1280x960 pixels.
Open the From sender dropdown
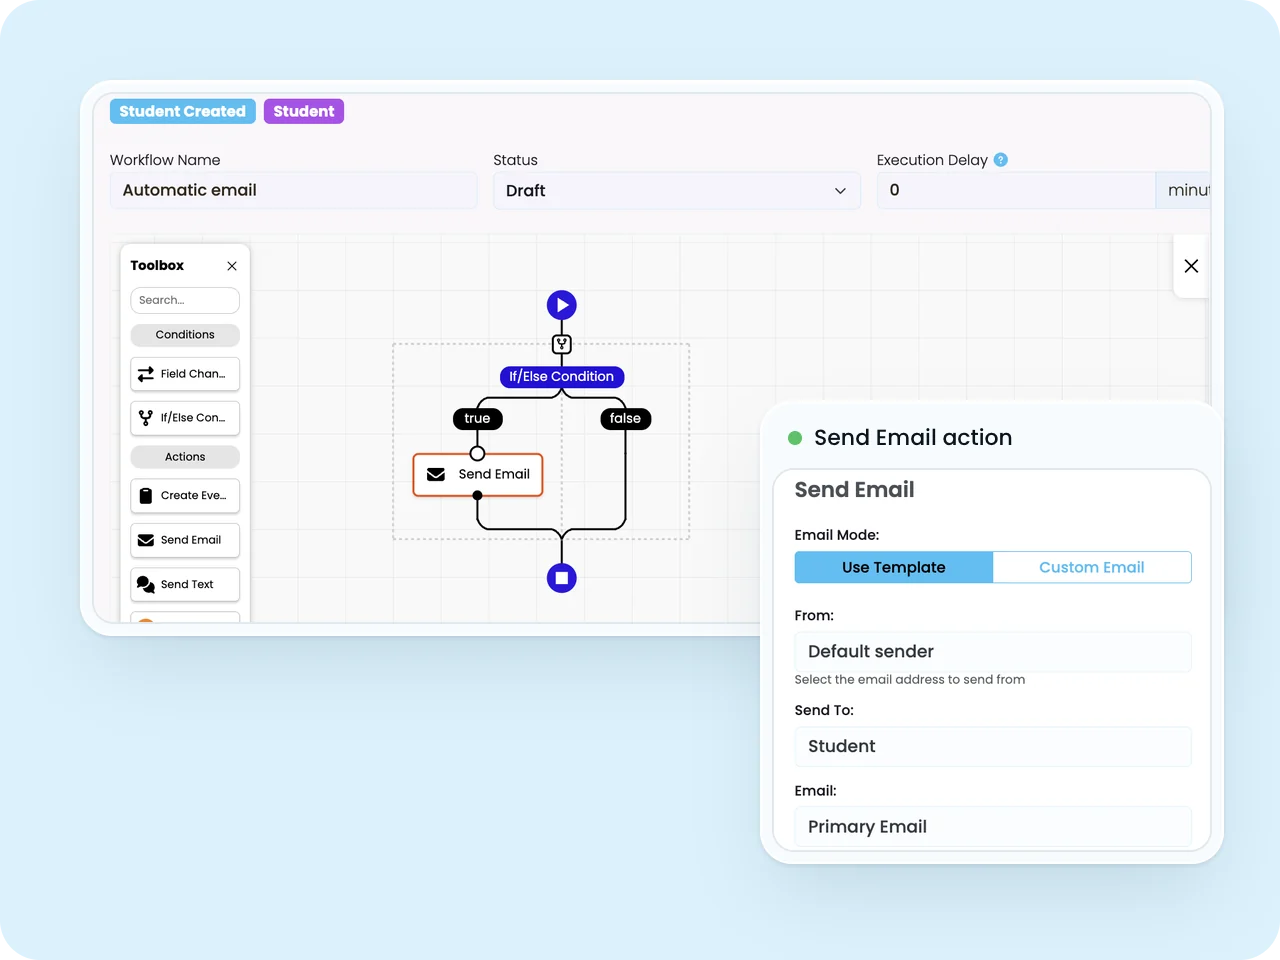993,652
